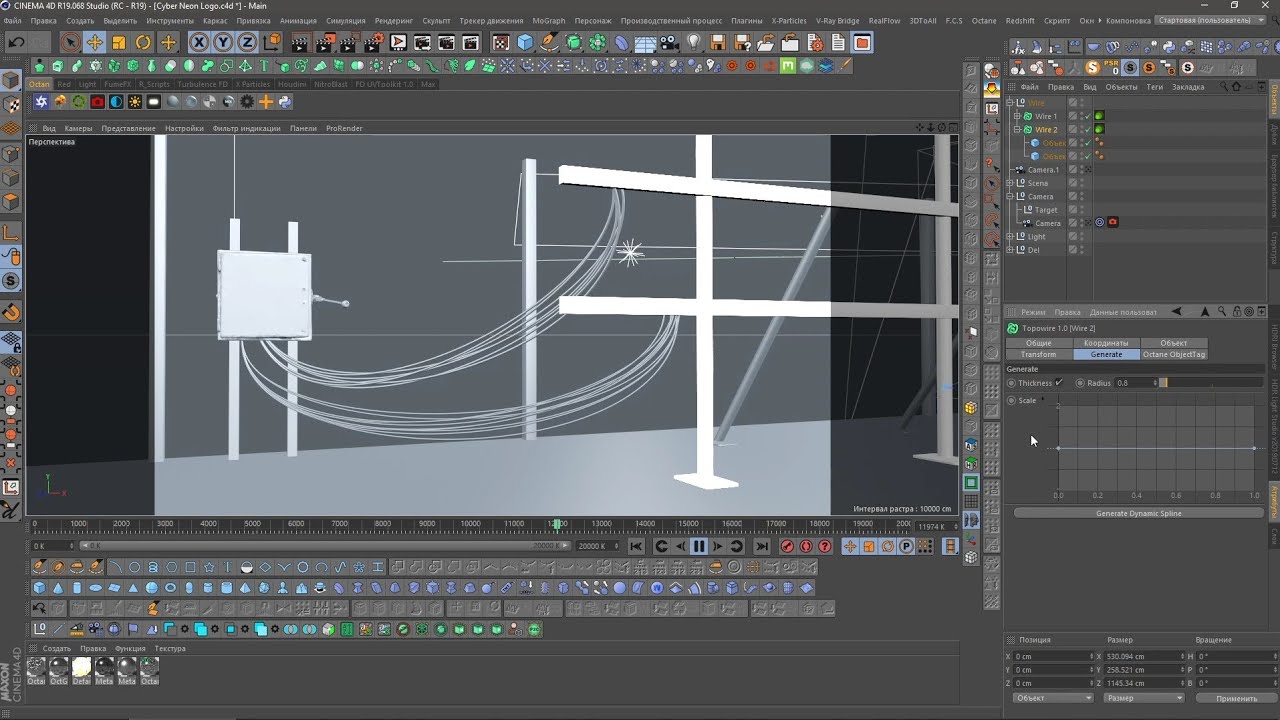Select the white Defa material thumbnail

(81, 668)
